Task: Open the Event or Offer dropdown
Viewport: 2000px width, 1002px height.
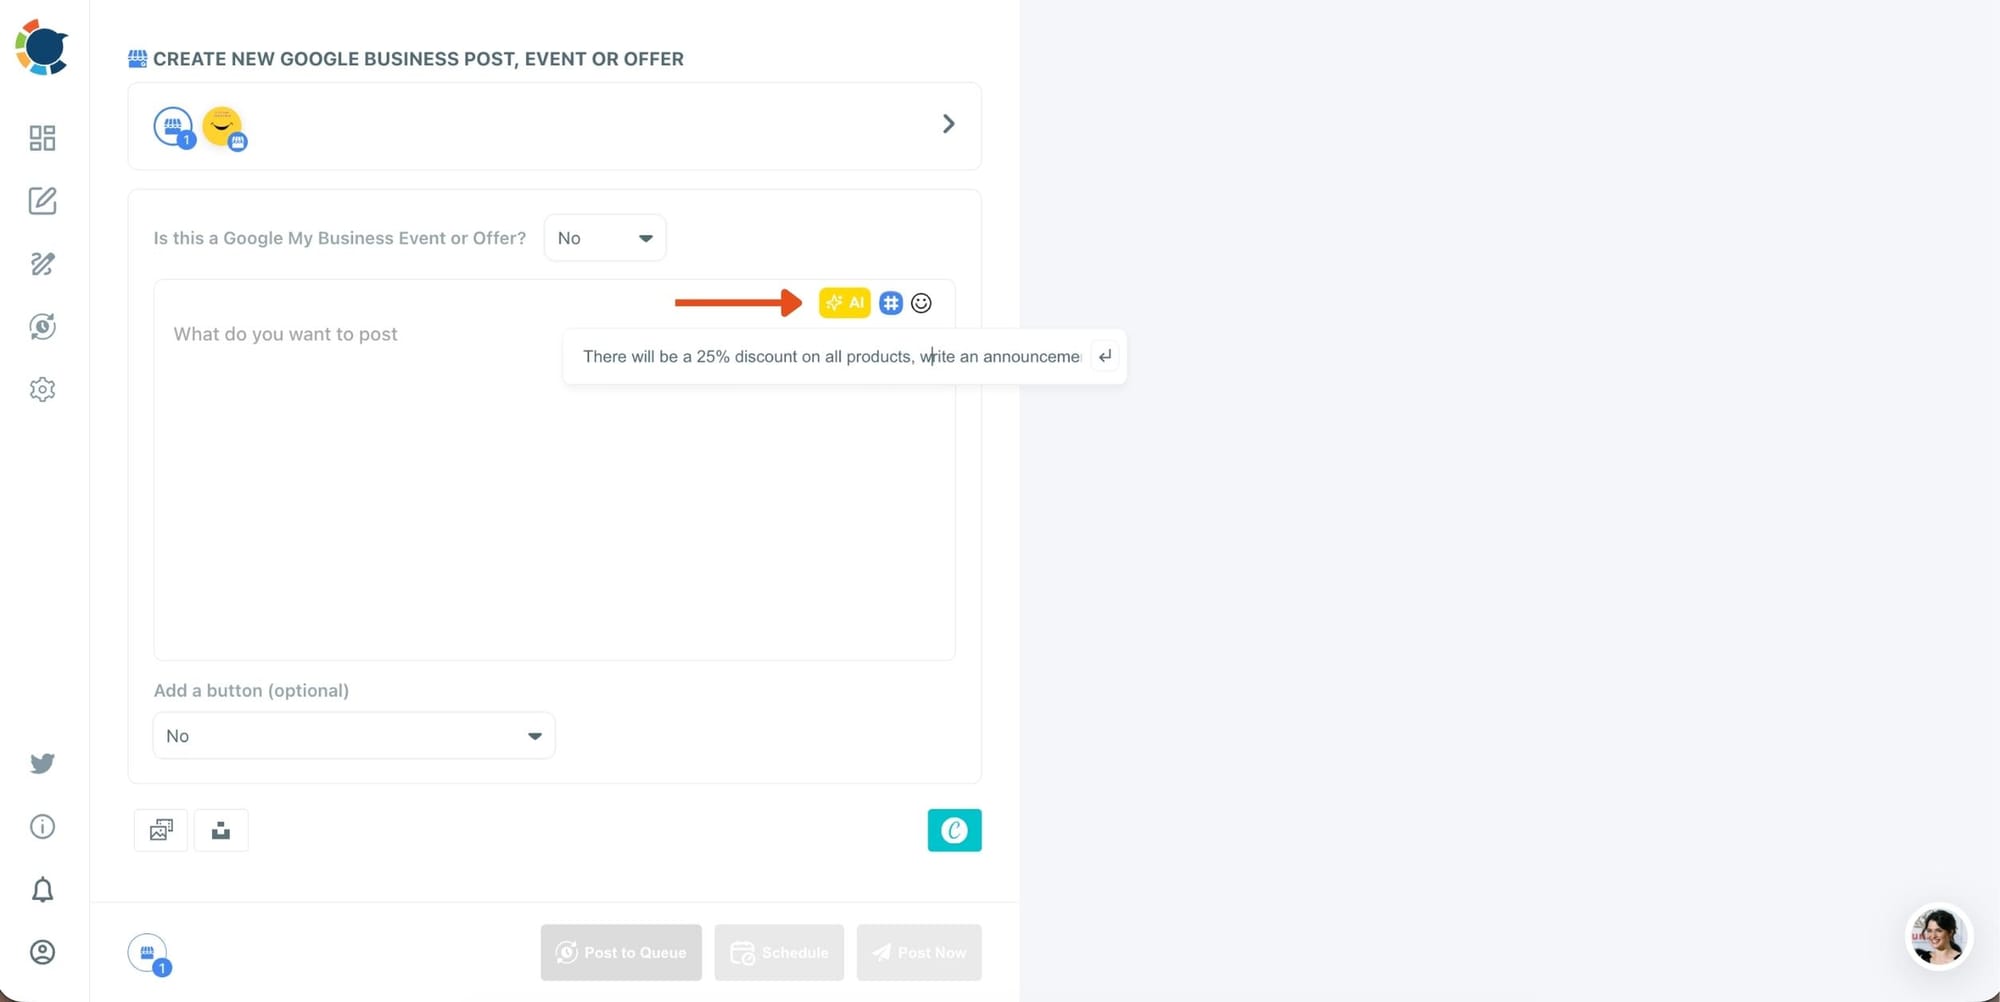Action: coord(604,237)
